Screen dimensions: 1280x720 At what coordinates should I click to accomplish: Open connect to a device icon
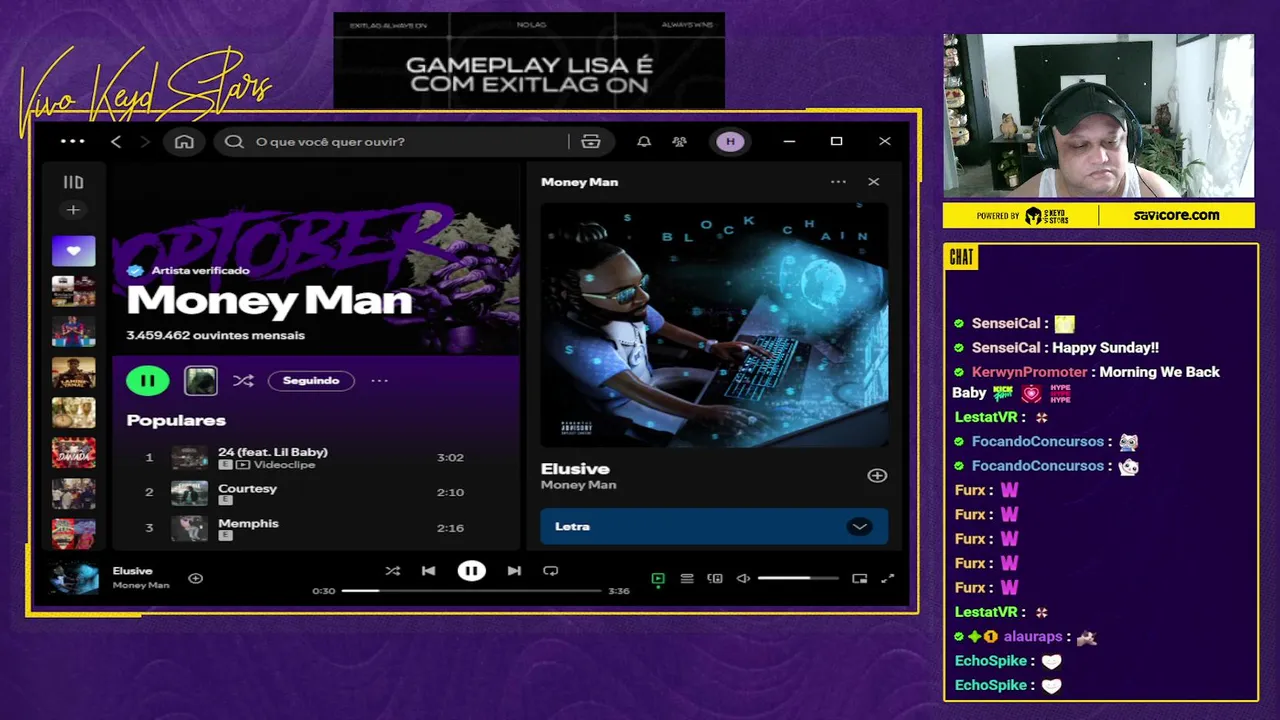715,578
